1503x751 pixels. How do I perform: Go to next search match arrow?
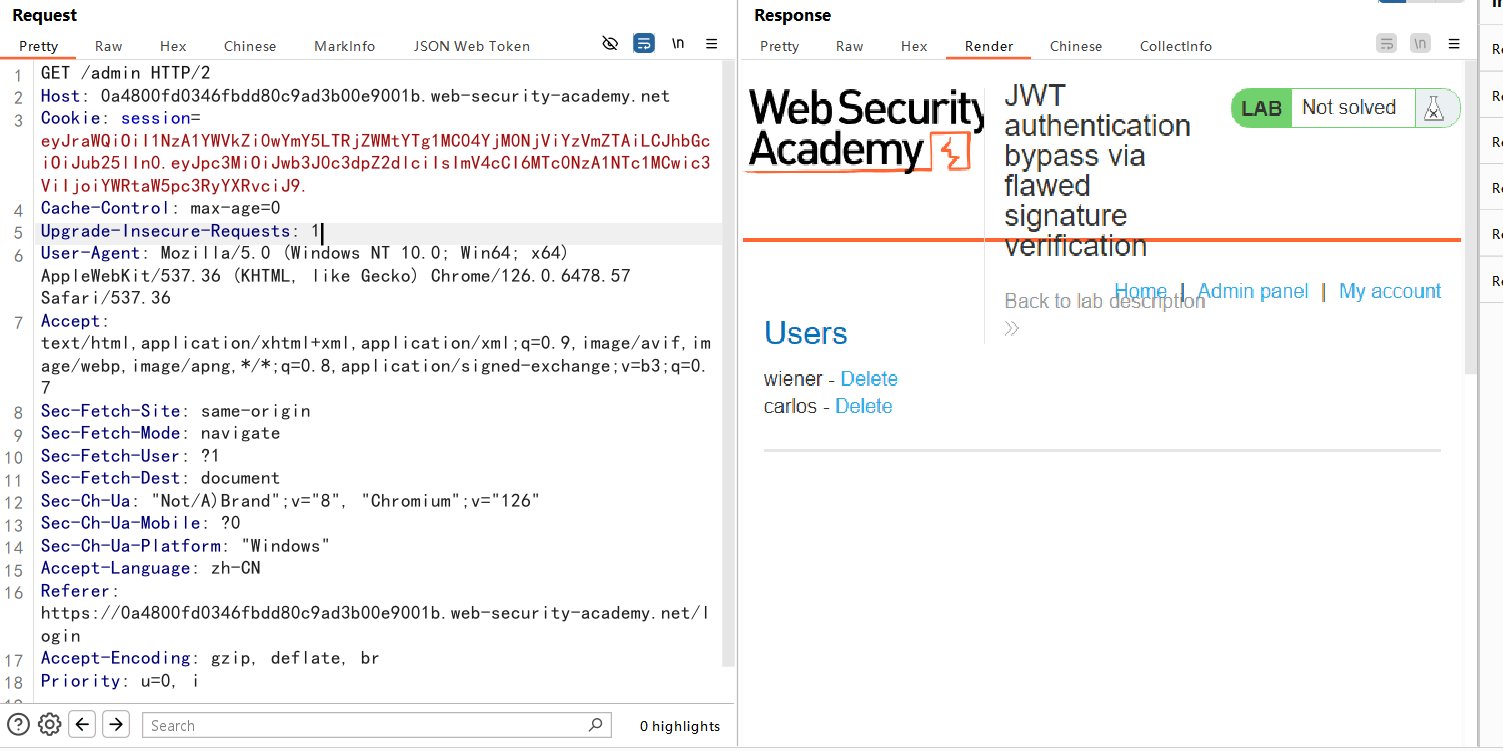tap(116, 725)
